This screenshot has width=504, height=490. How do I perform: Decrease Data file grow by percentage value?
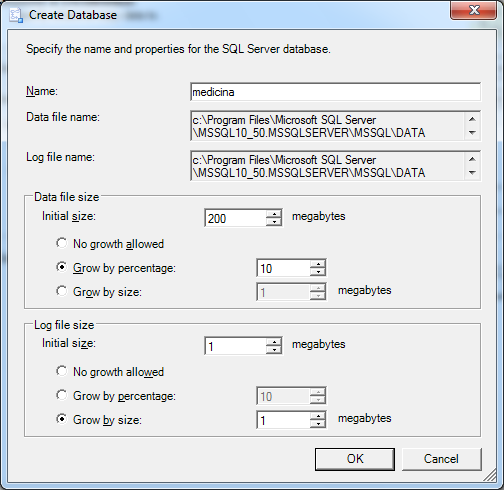click(x=318, y=272)
